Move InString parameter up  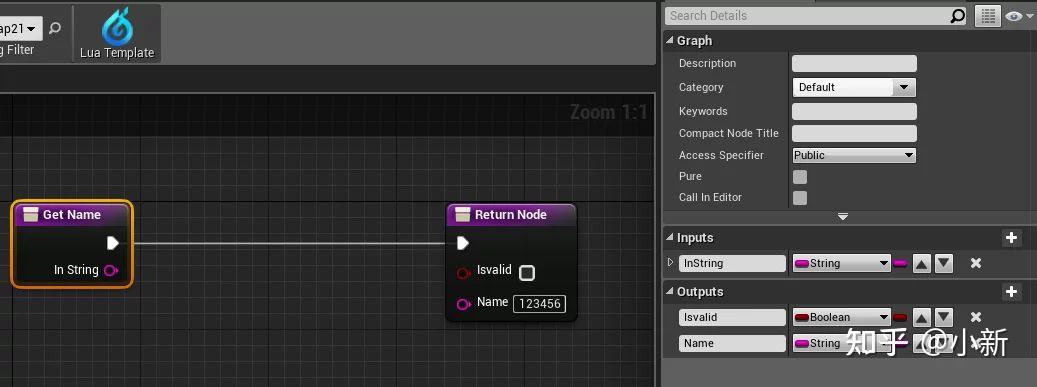922,264
